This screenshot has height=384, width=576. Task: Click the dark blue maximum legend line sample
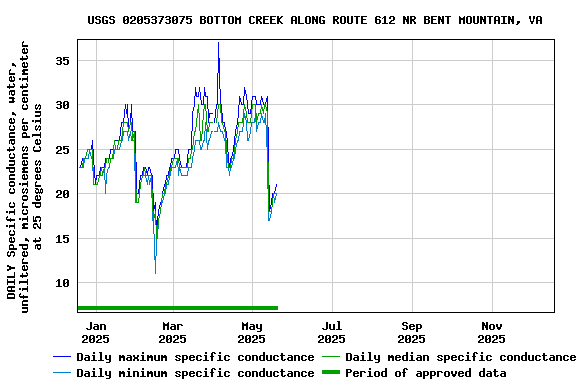(x=62, y=356)
